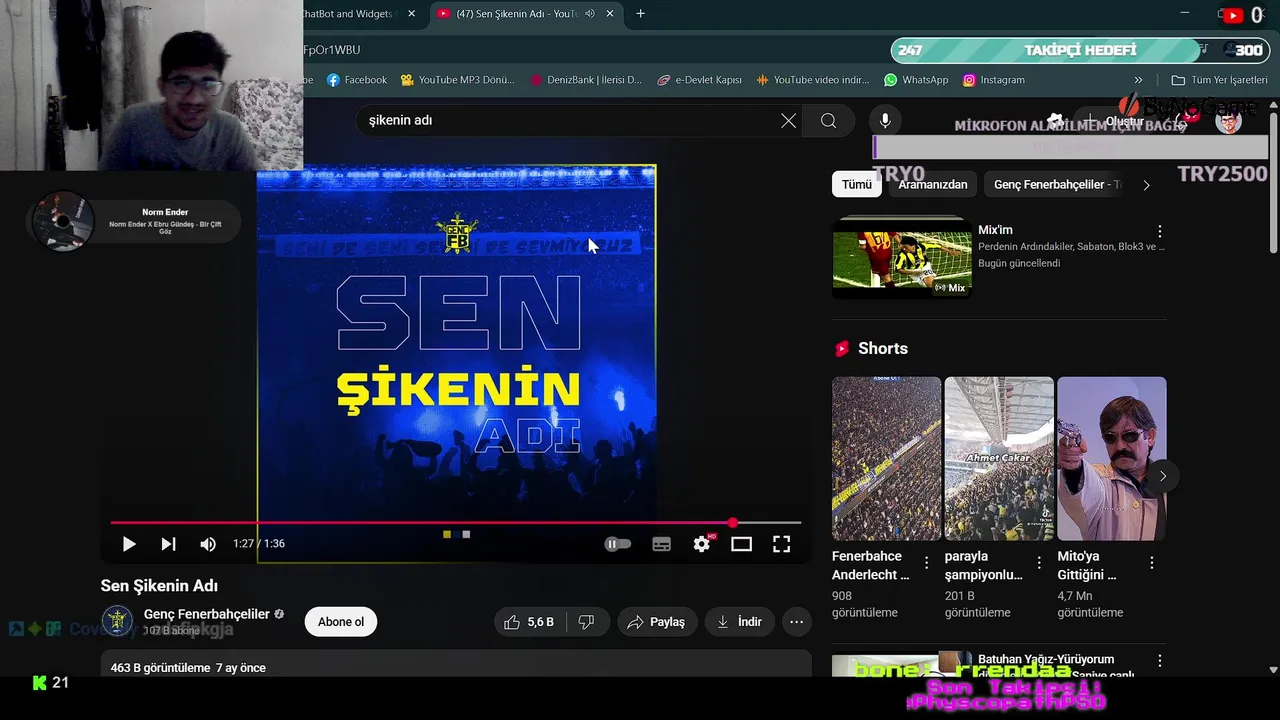1280x720 pixels.
Task: Open the YouTube video indir bookmark
Action: [813, 80]
